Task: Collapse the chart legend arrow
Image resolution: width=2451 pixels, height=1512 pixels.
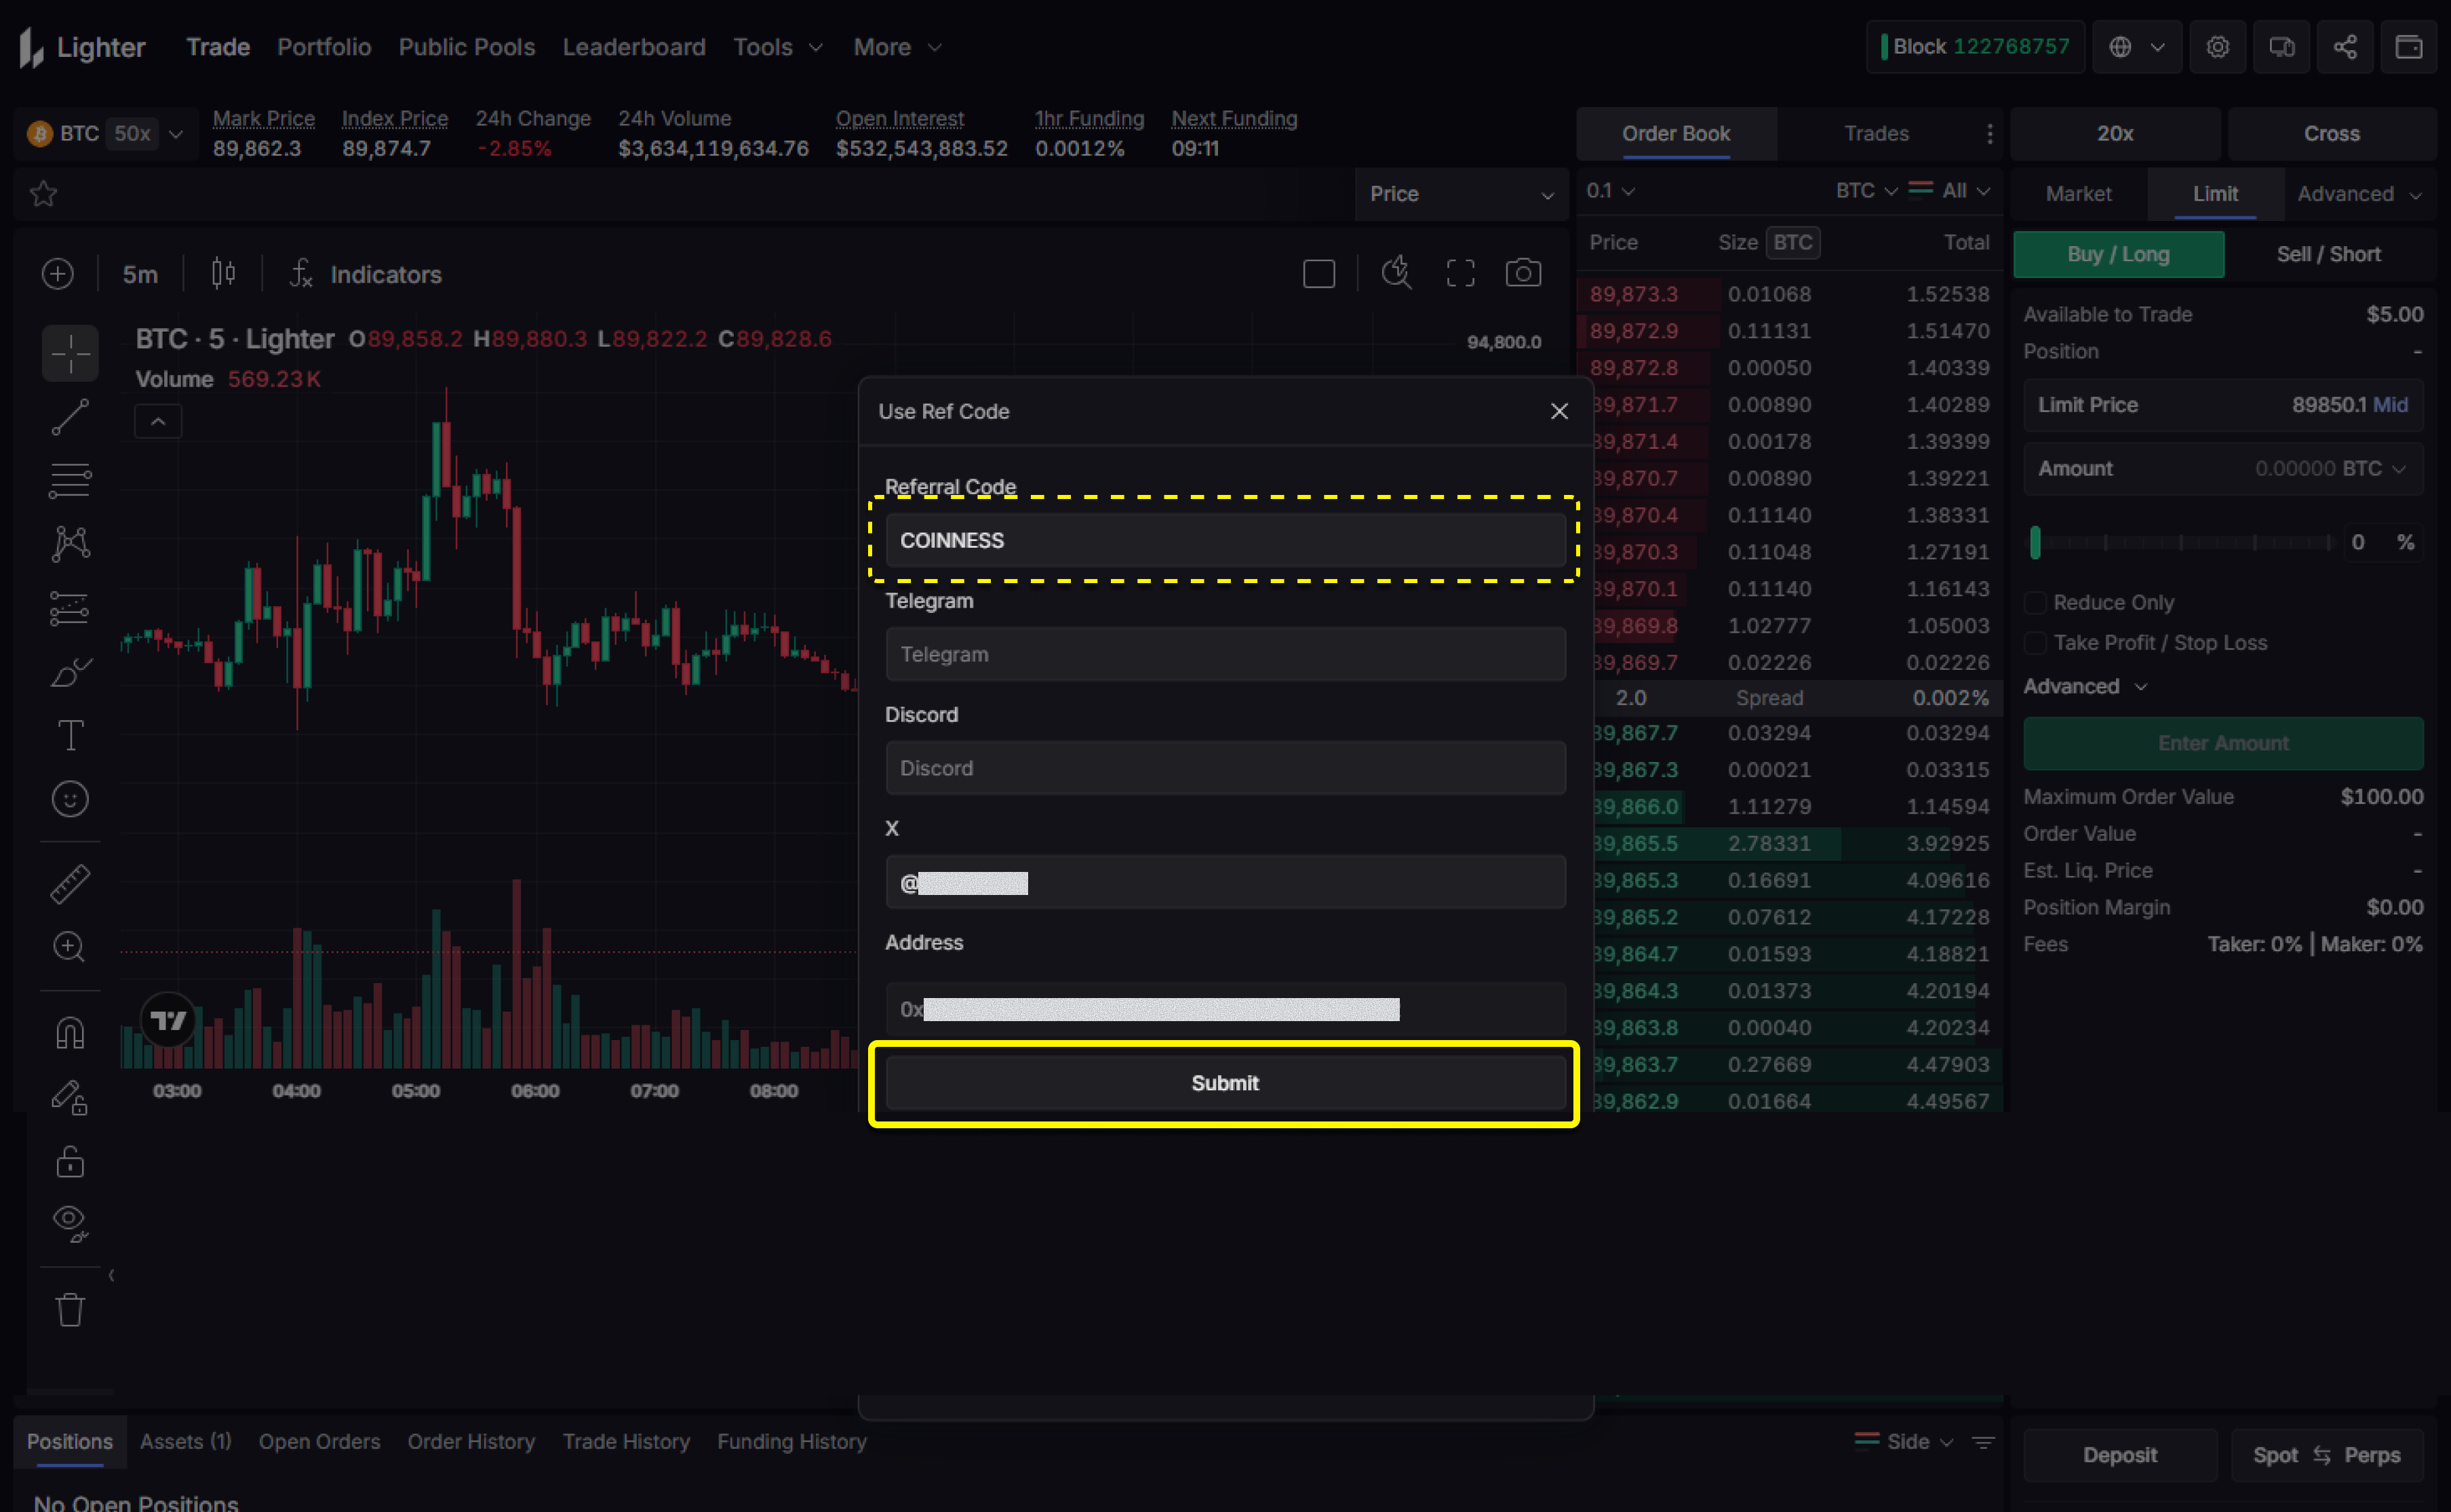Action: [x=158, y=422]
